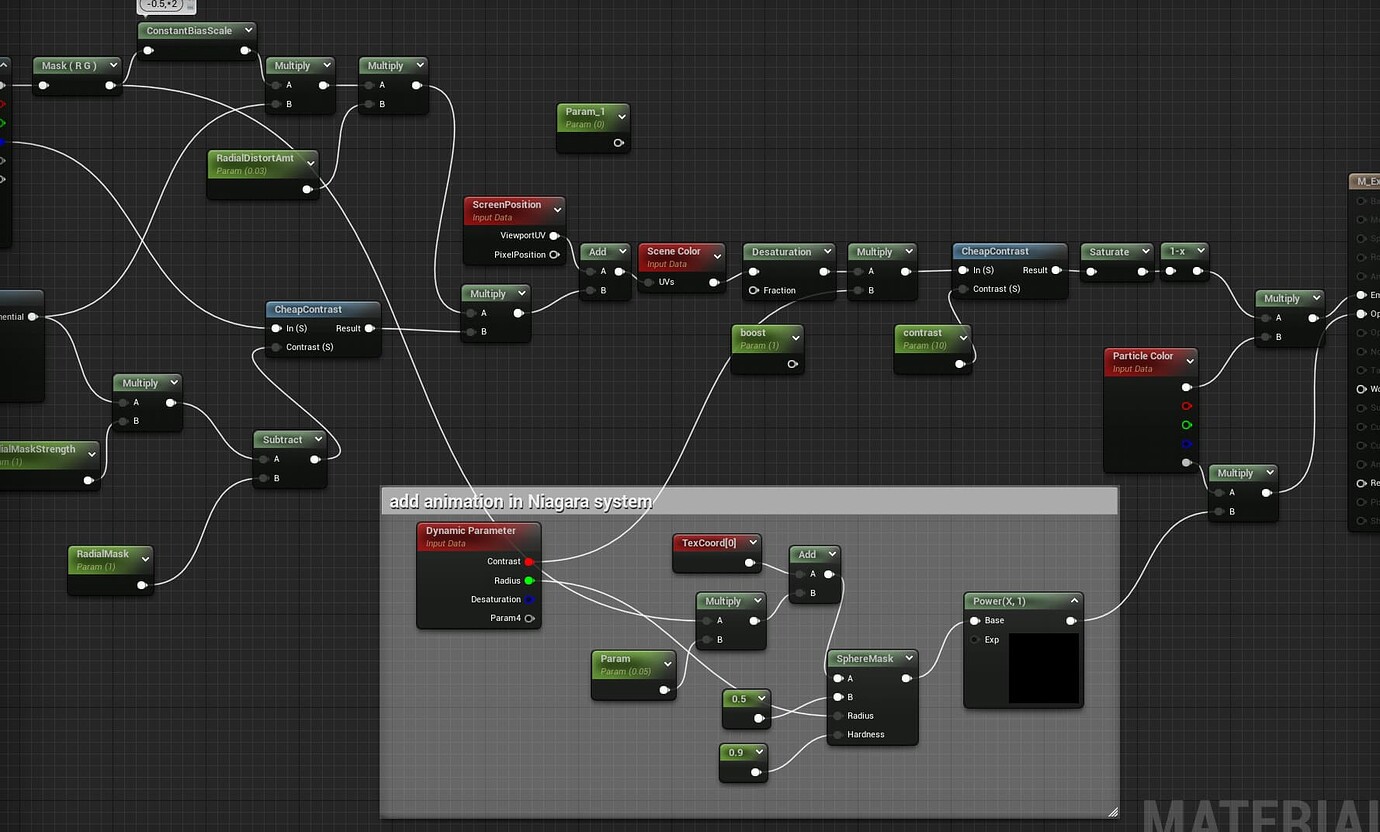Screen dimensions: 1380x832
Task: Click the blue Desaturation pin on Dynamic Parameter
Action: pyautogui.click(x=529, y=600)
